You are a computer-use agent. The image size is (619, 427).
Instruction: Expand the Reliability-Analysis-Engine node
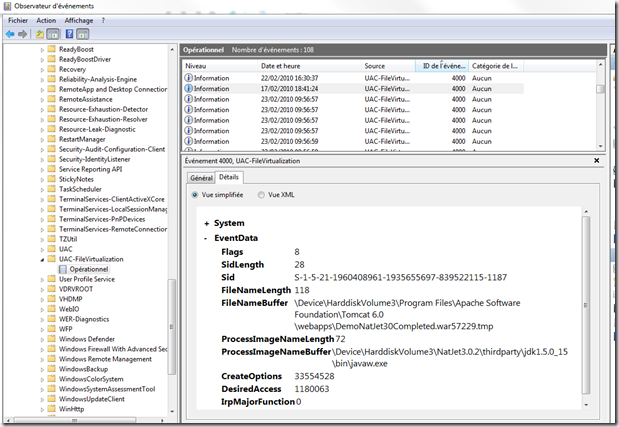click(x=42, y=79)
